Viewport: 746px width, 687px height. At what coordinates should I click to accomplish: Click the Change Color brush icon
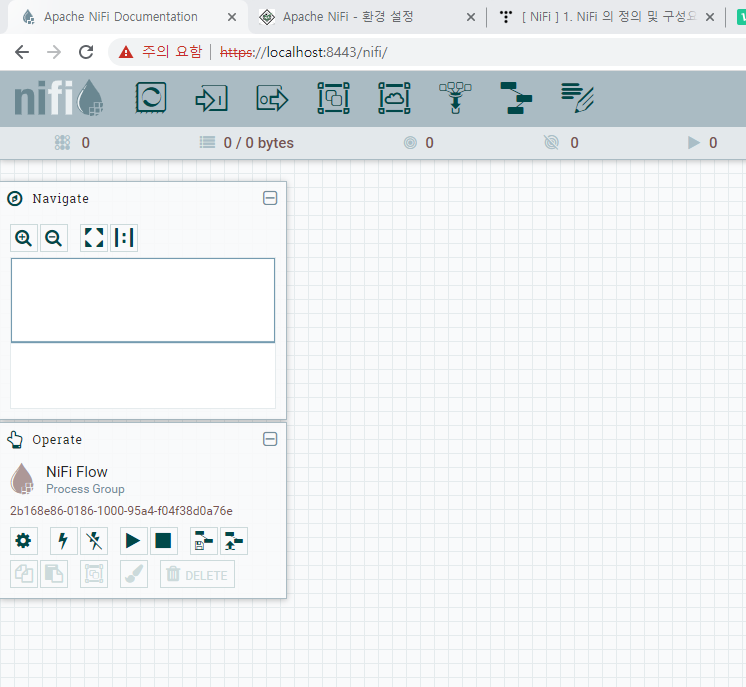coord(134,574)
